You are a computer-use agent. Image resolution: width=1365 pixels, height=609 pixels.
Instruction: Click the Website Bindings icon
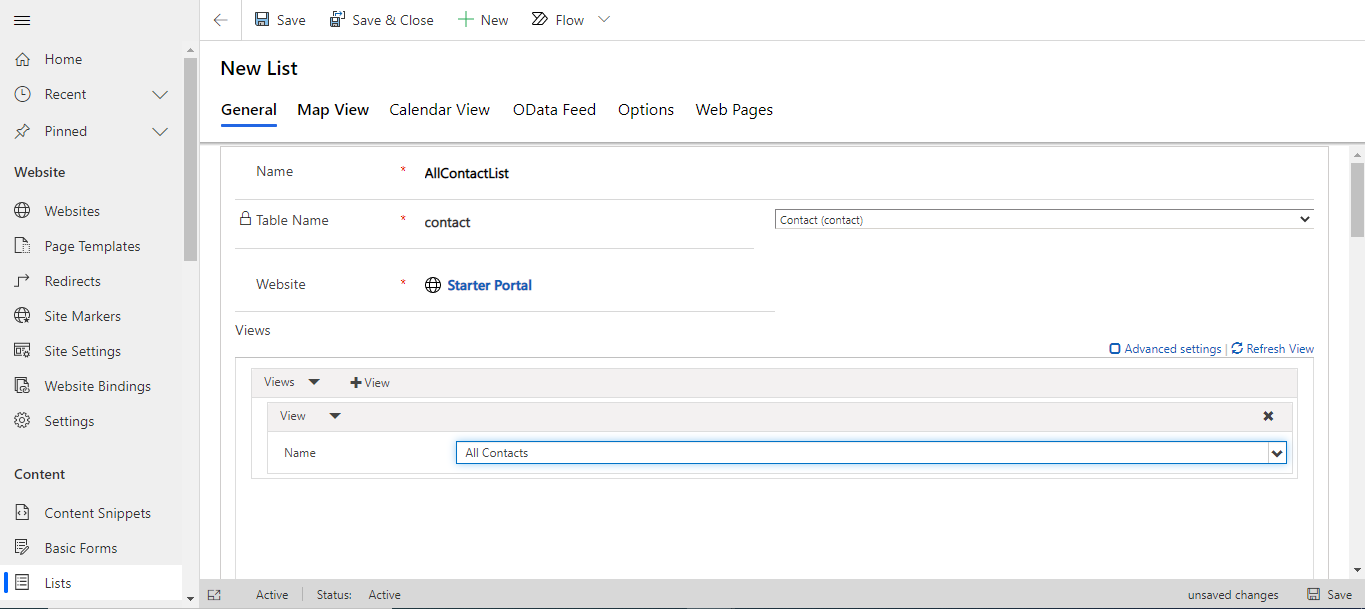(x=20, y=385)
